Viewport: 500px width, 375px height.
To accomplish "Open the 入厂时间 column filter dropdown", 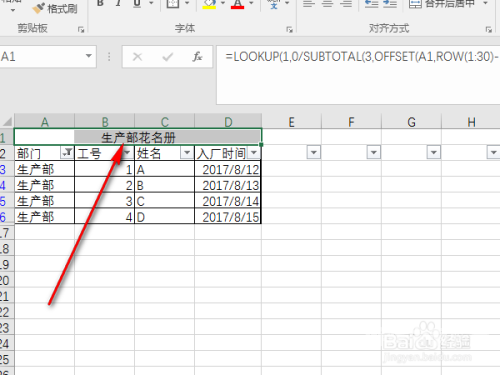I will 254,153.
